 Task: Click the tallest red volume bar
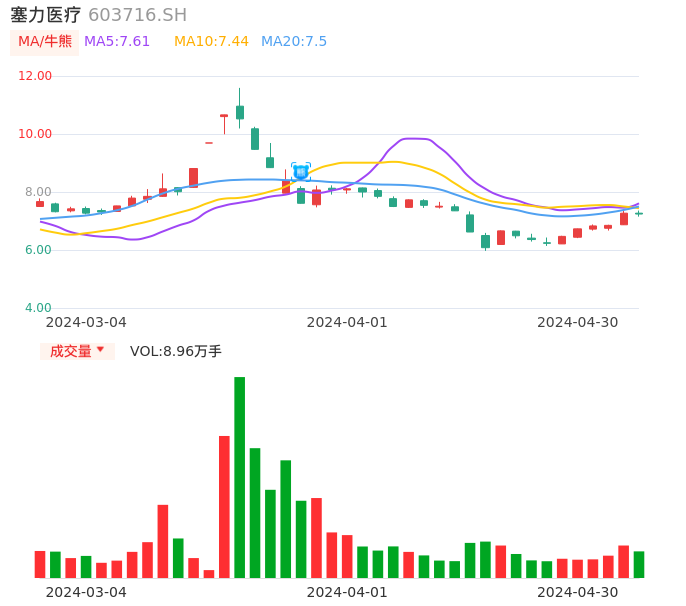point(224,507)
